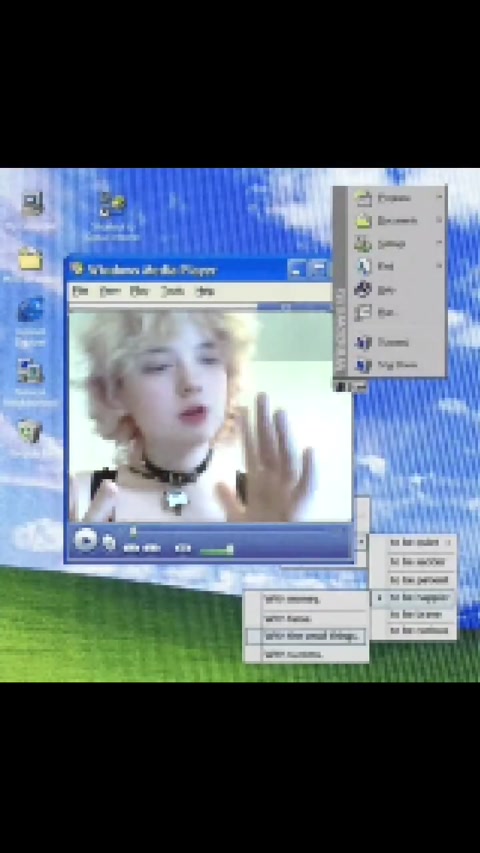Click the Run icon in Start menu
480x853 pixels.
[362, 313]
